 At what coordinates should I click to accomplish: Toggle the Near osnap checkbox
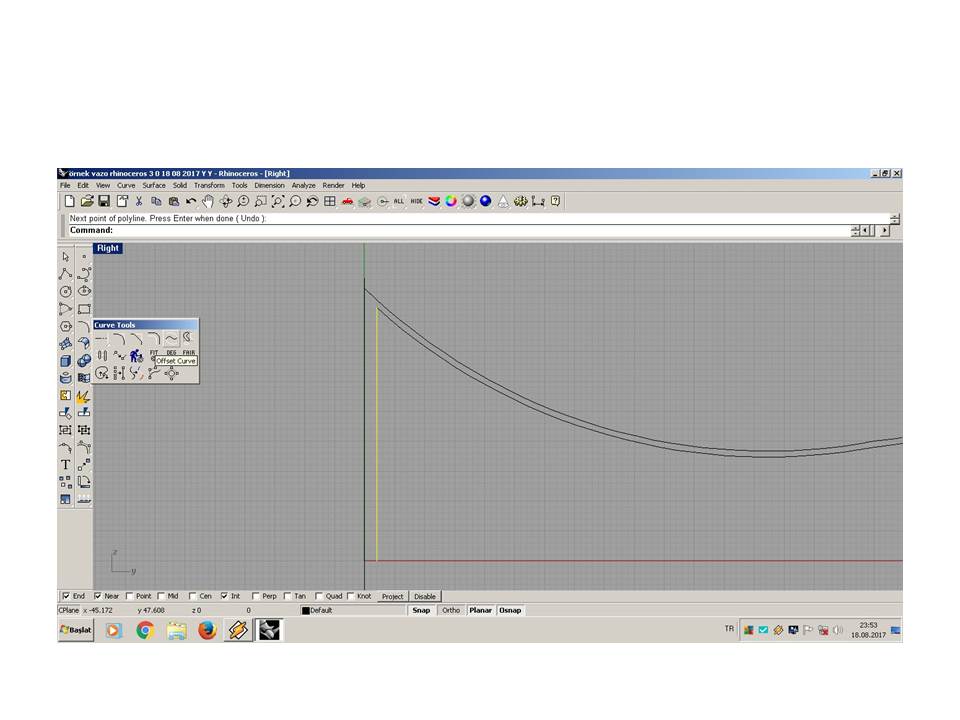(97, 596)
